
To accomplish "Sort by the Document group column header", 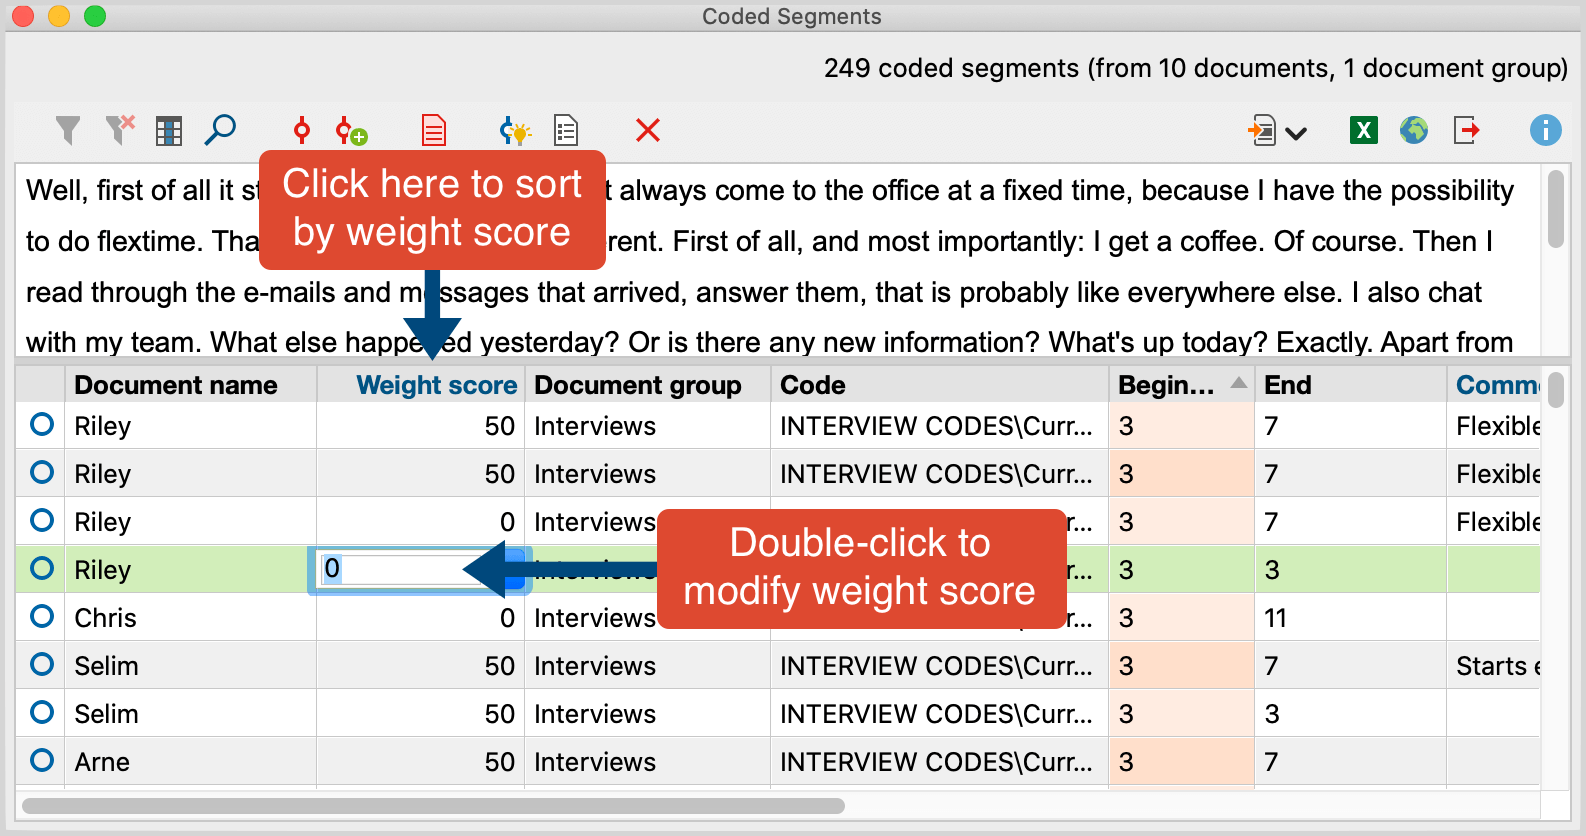I will click(637, 385).
